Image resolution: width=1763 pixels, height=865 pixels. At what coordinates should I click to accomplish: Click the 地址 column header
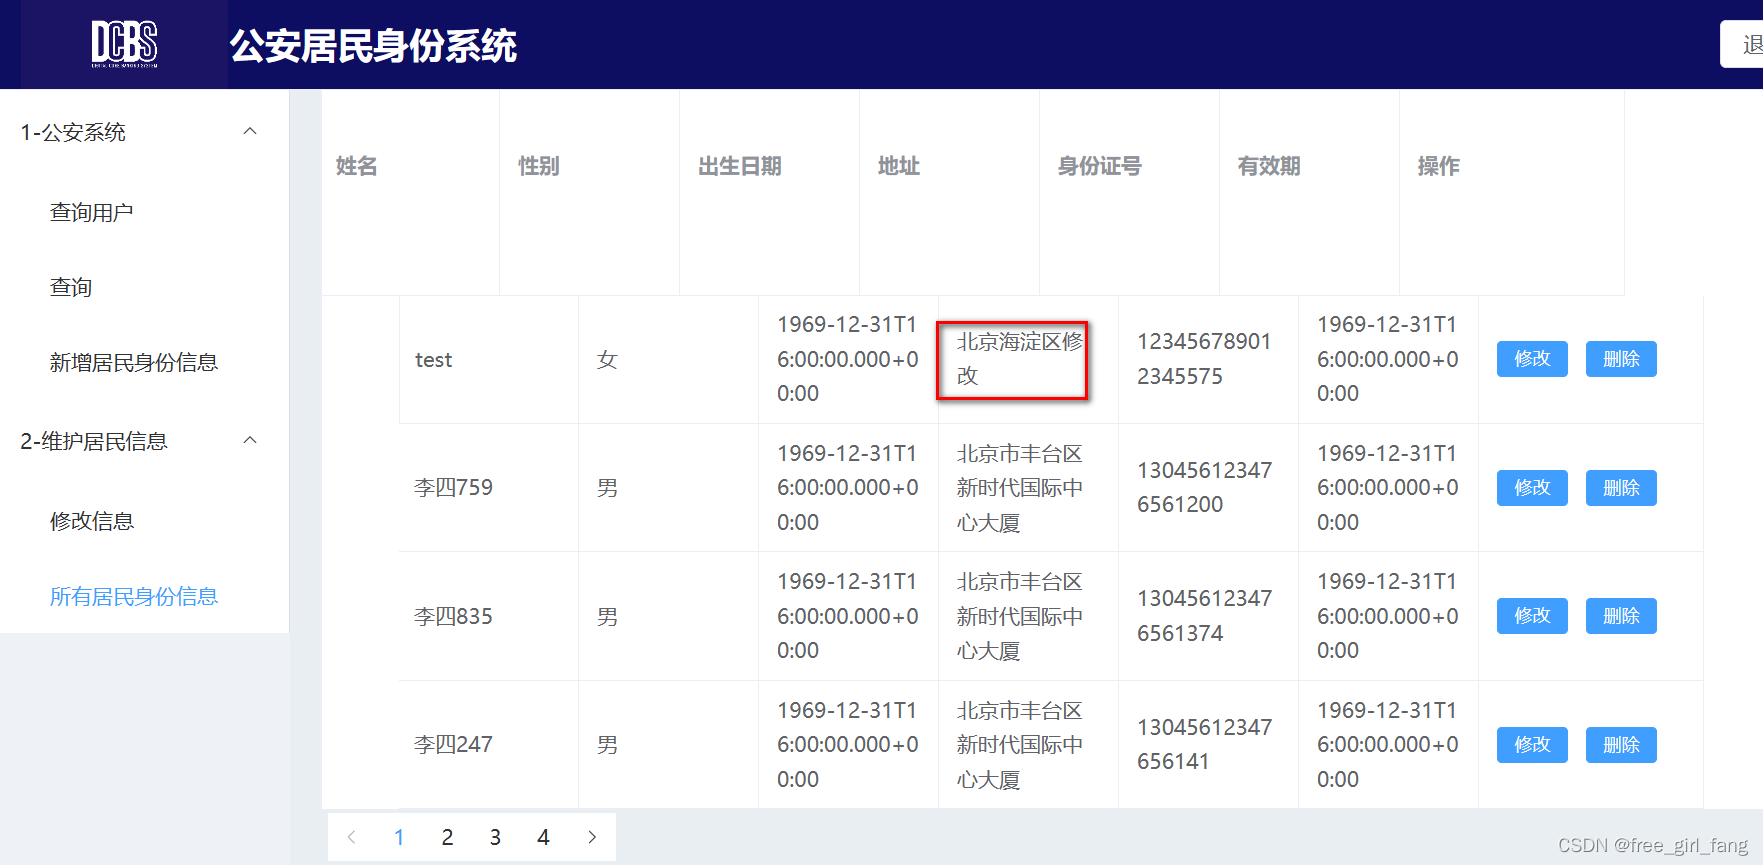(899, 166)
